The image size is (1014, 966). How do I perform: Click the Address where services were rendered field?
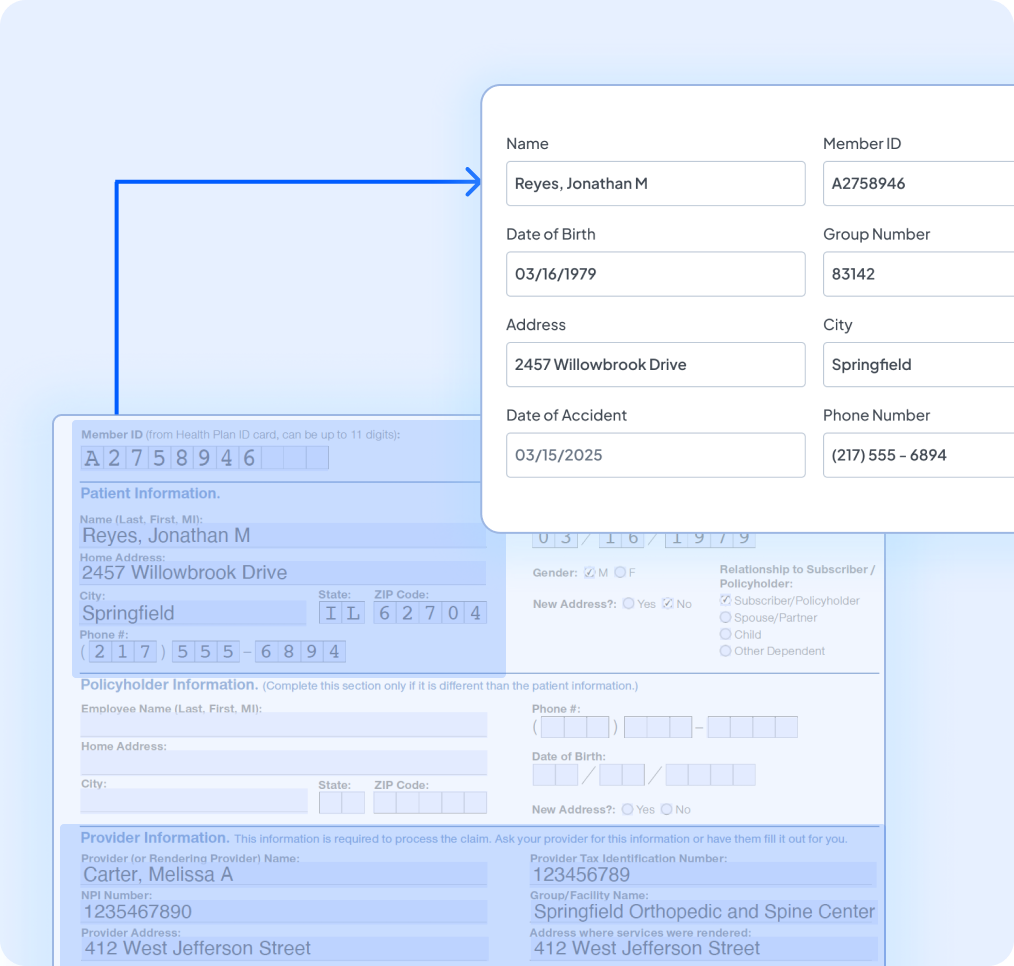703,949
